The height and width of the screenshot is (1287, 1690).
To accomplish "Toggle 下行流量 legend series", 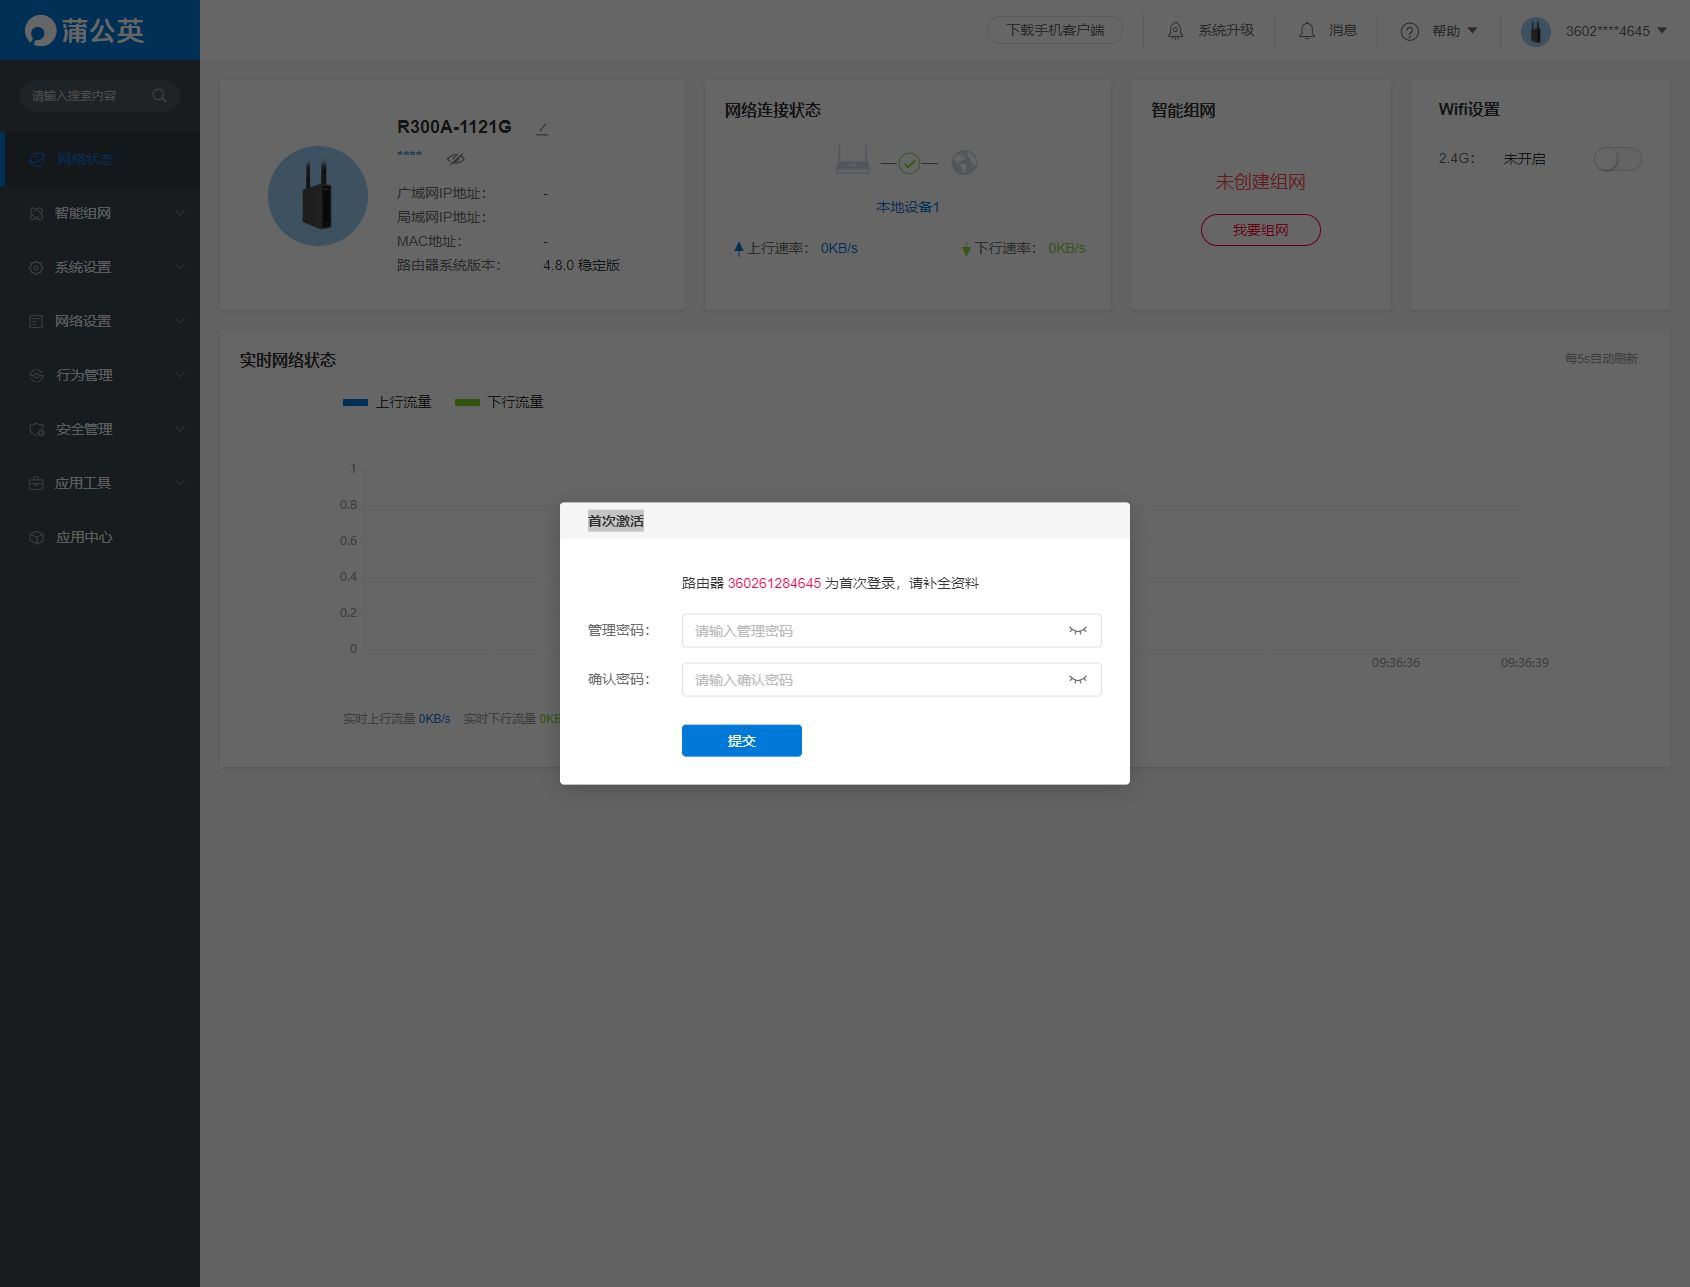I will (x=499, y=402).
